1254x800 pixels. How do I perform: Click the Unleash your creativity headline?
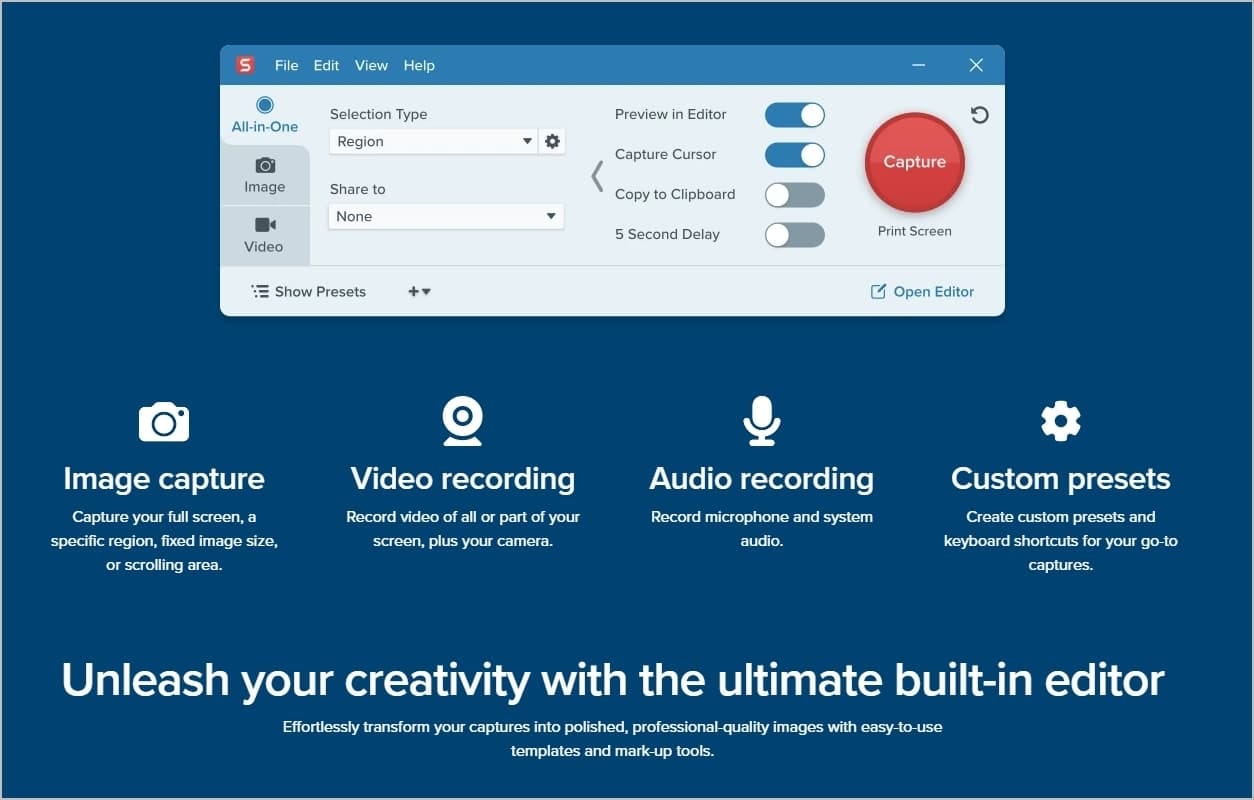tap(613, 680)
